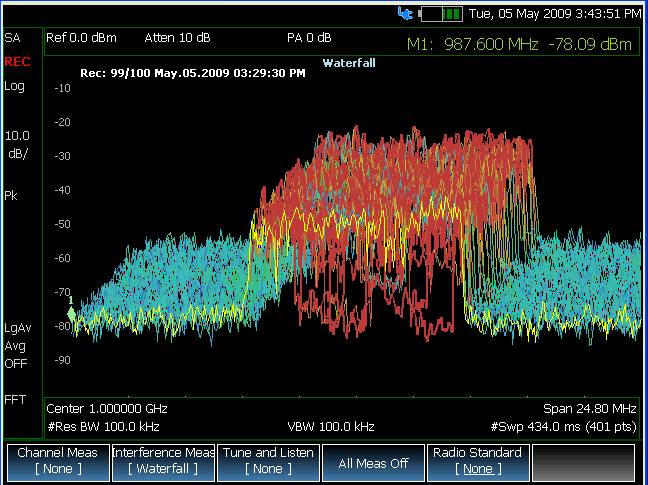Toggle the Avg OFF averaging setting
The width and height of the screenshot is (648, 485).
[x=15, y=355]
